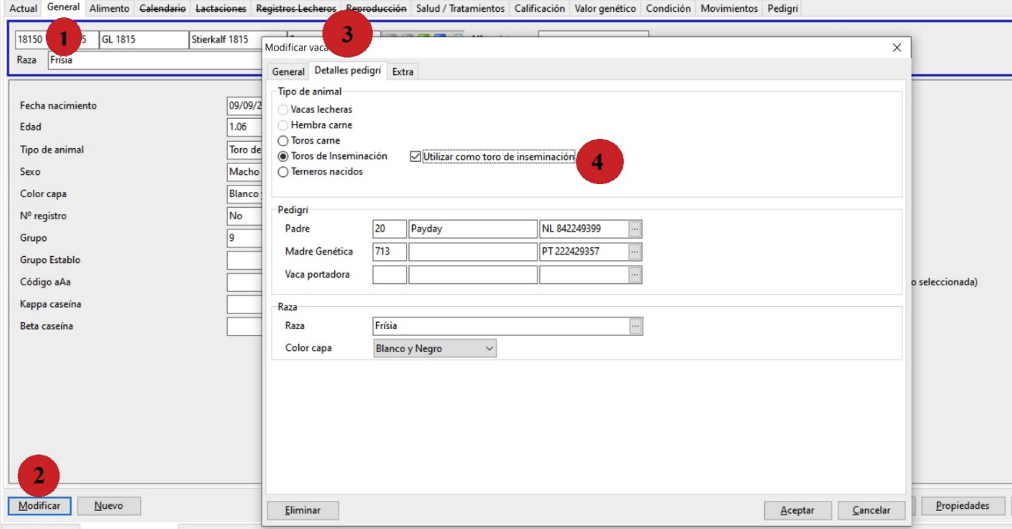
Task: Open browse button for Madre Genética
Action: click(635, 252)
